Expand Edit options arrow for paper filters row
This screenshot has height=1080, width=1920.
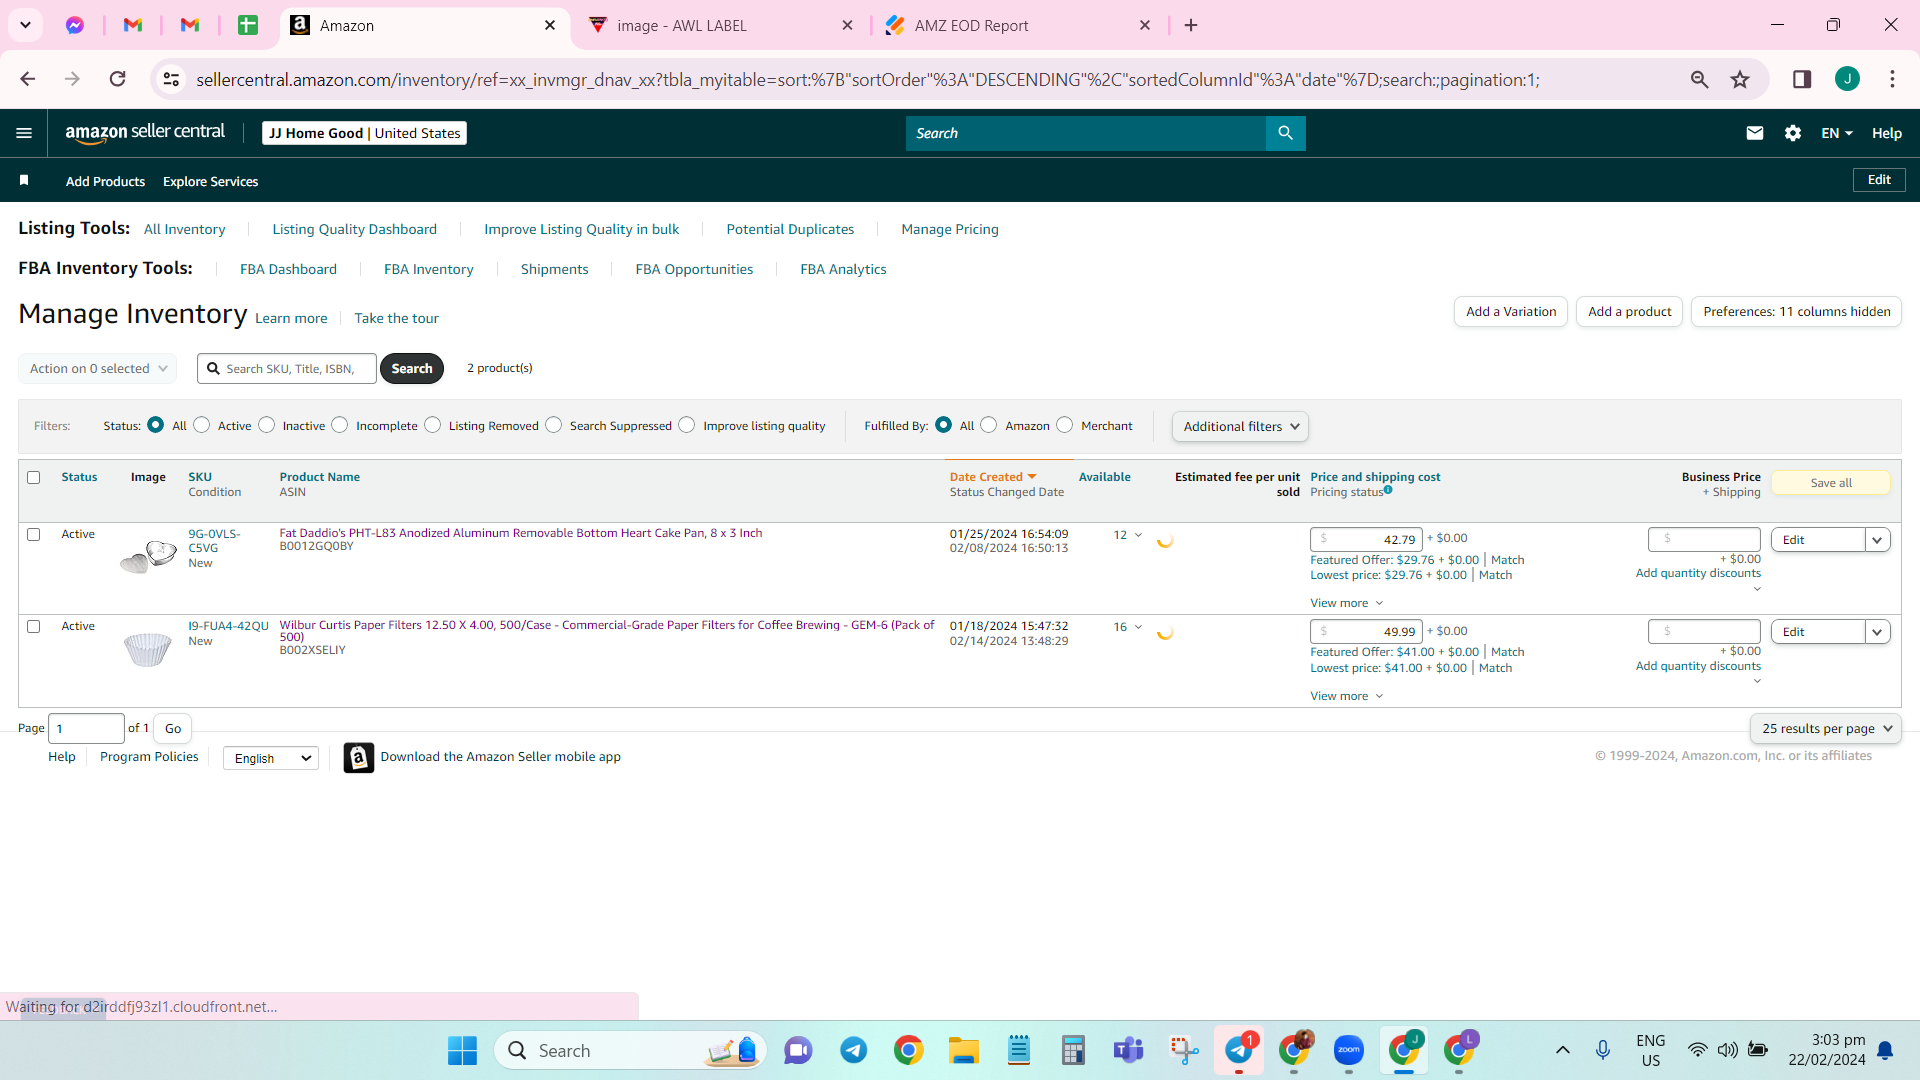[1878, 632]
